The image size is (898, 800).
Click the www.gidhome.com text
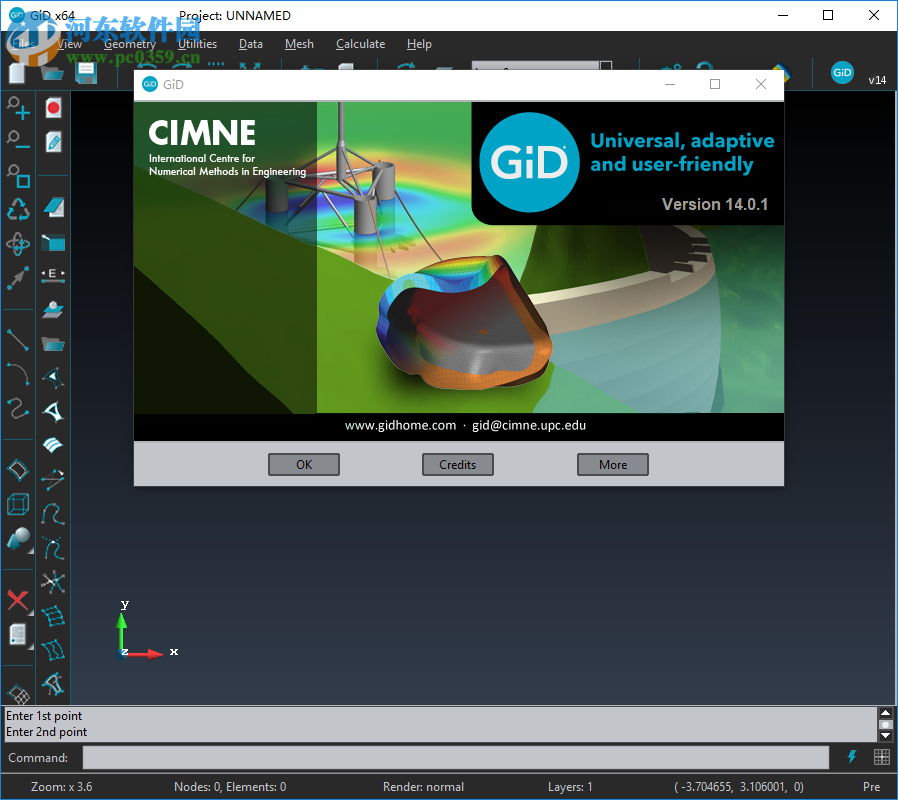point(400,425)
